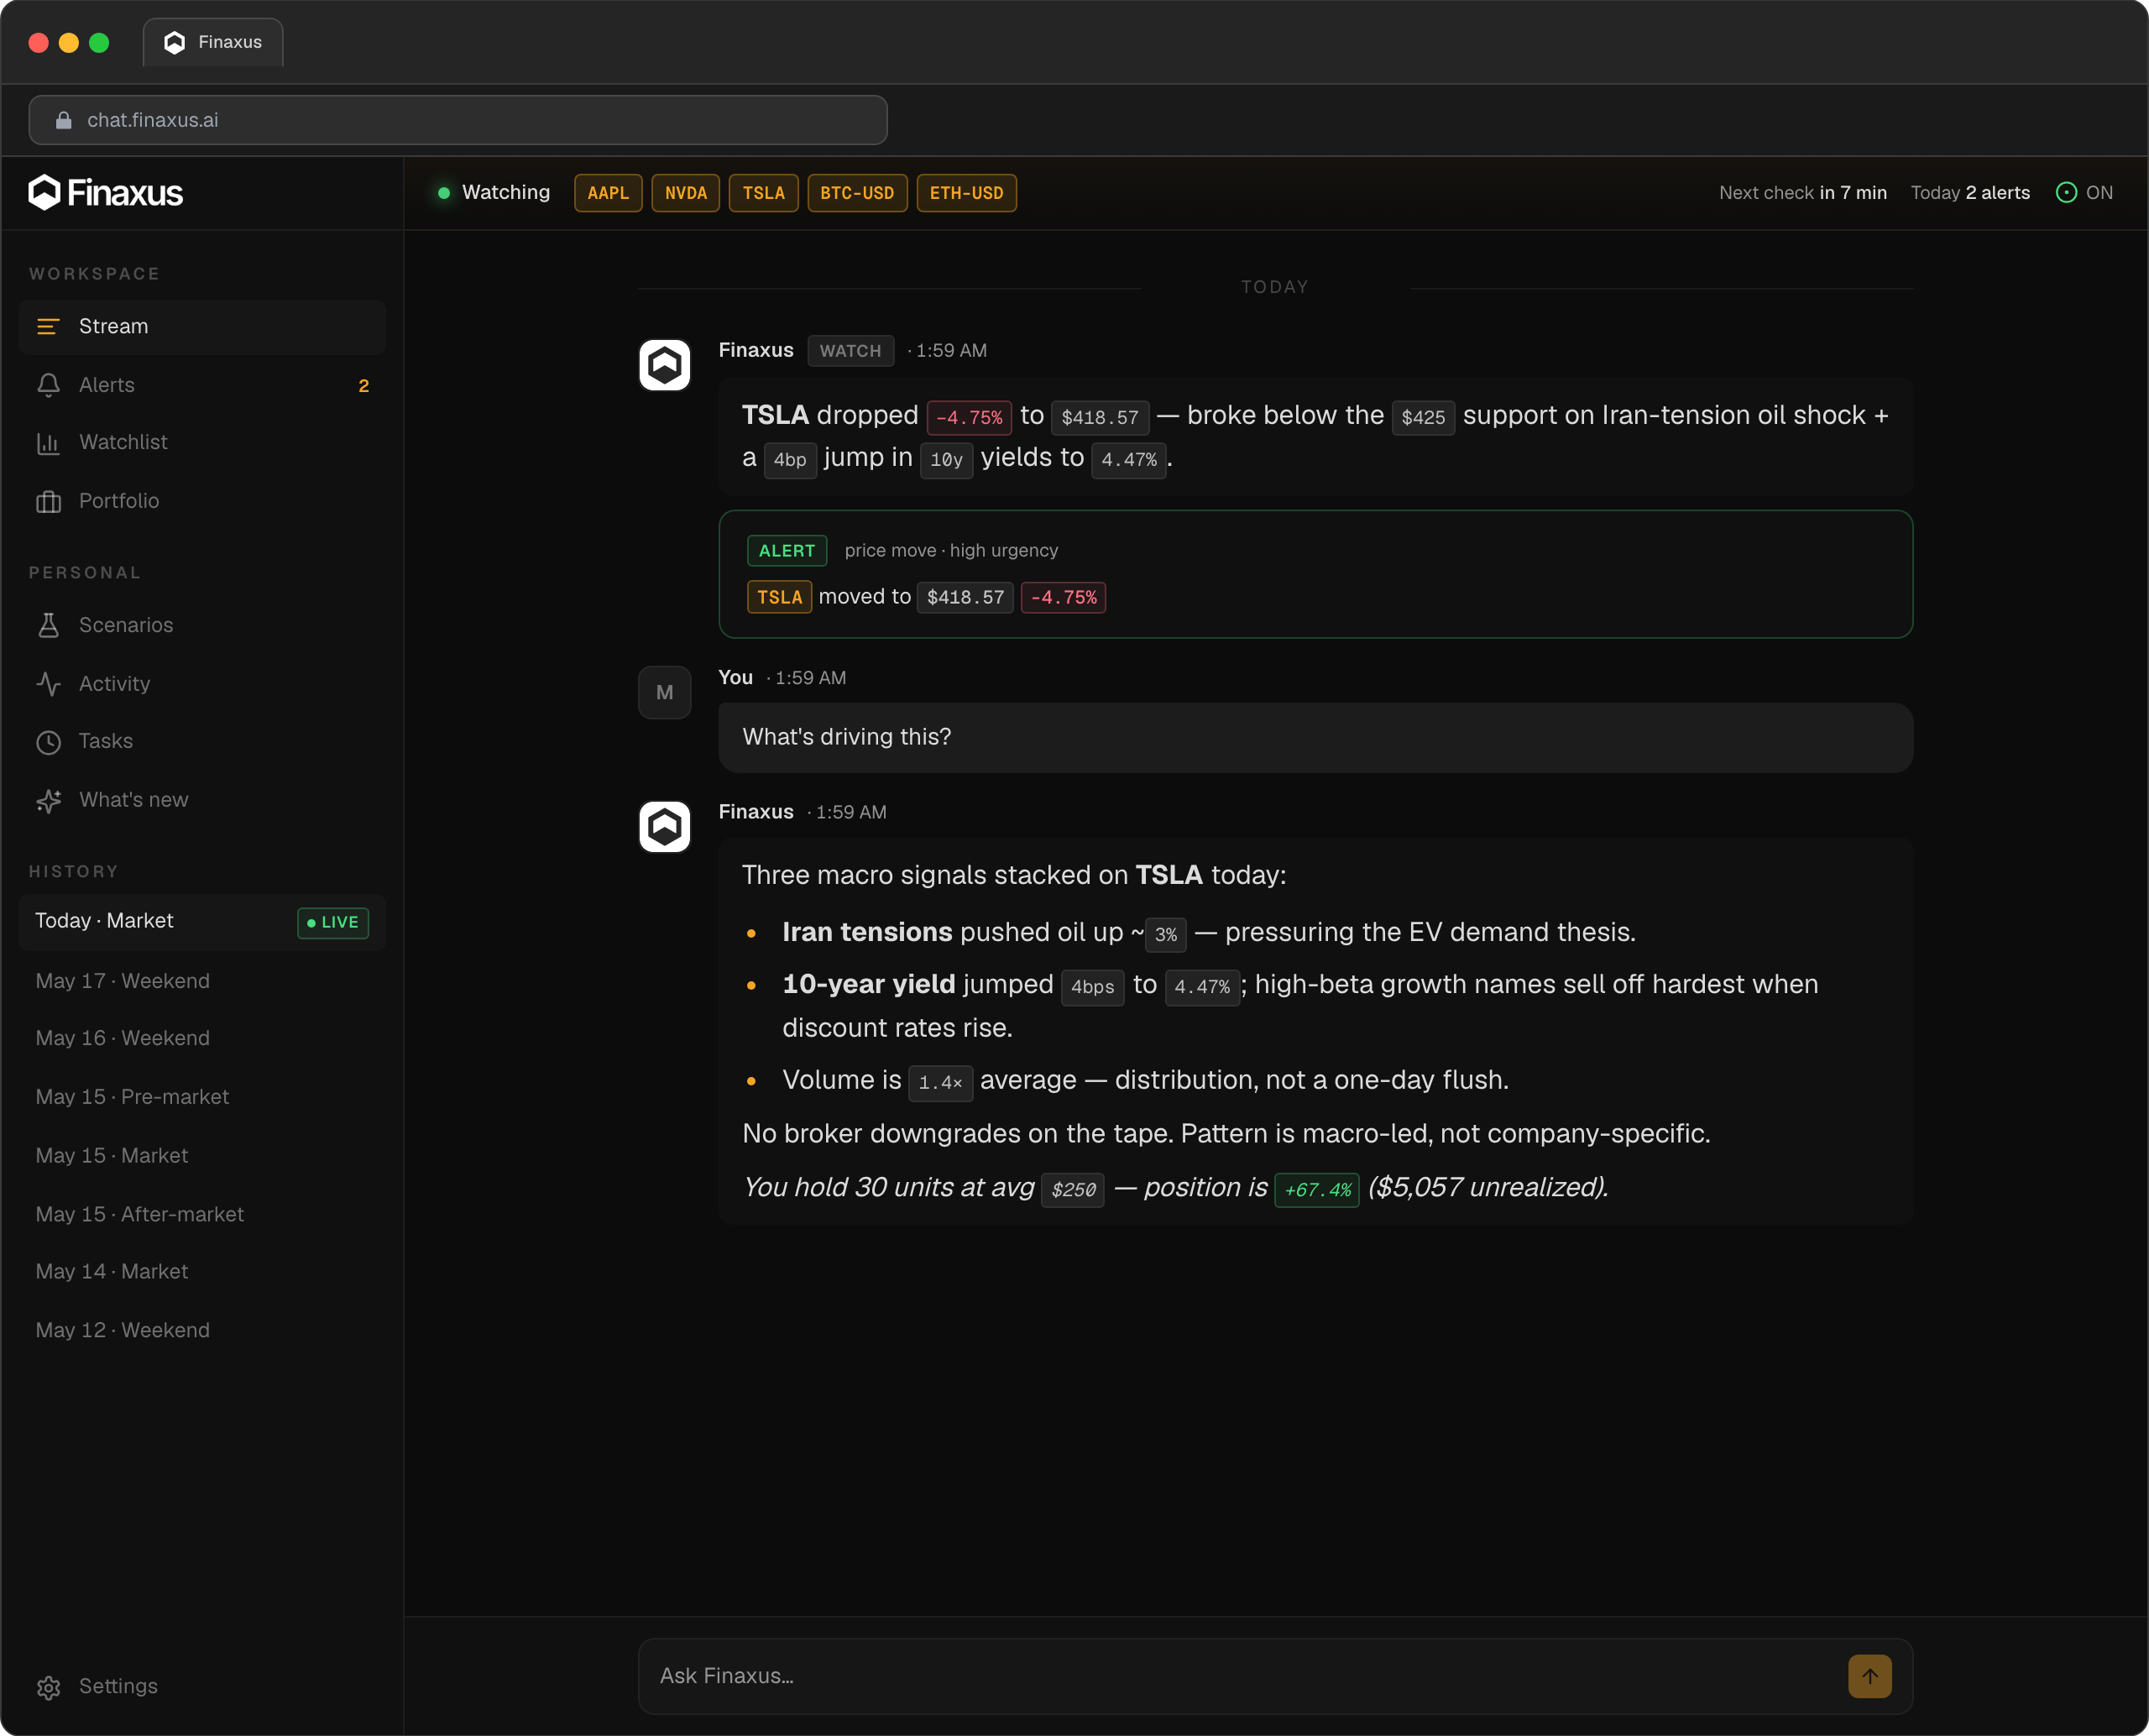The image size is (2149, 1736).
Task: Click the green ALERT badge
Action: coord(787,551)
